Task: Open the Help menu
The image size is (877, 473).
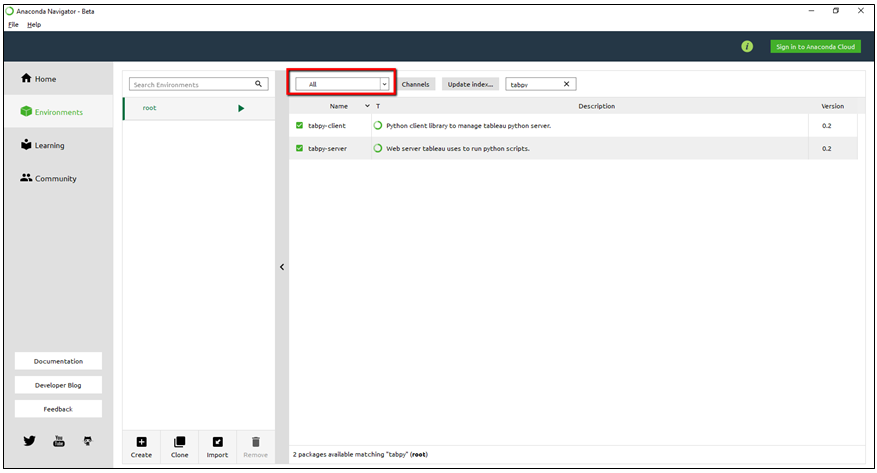Action: tap(34, 24)
